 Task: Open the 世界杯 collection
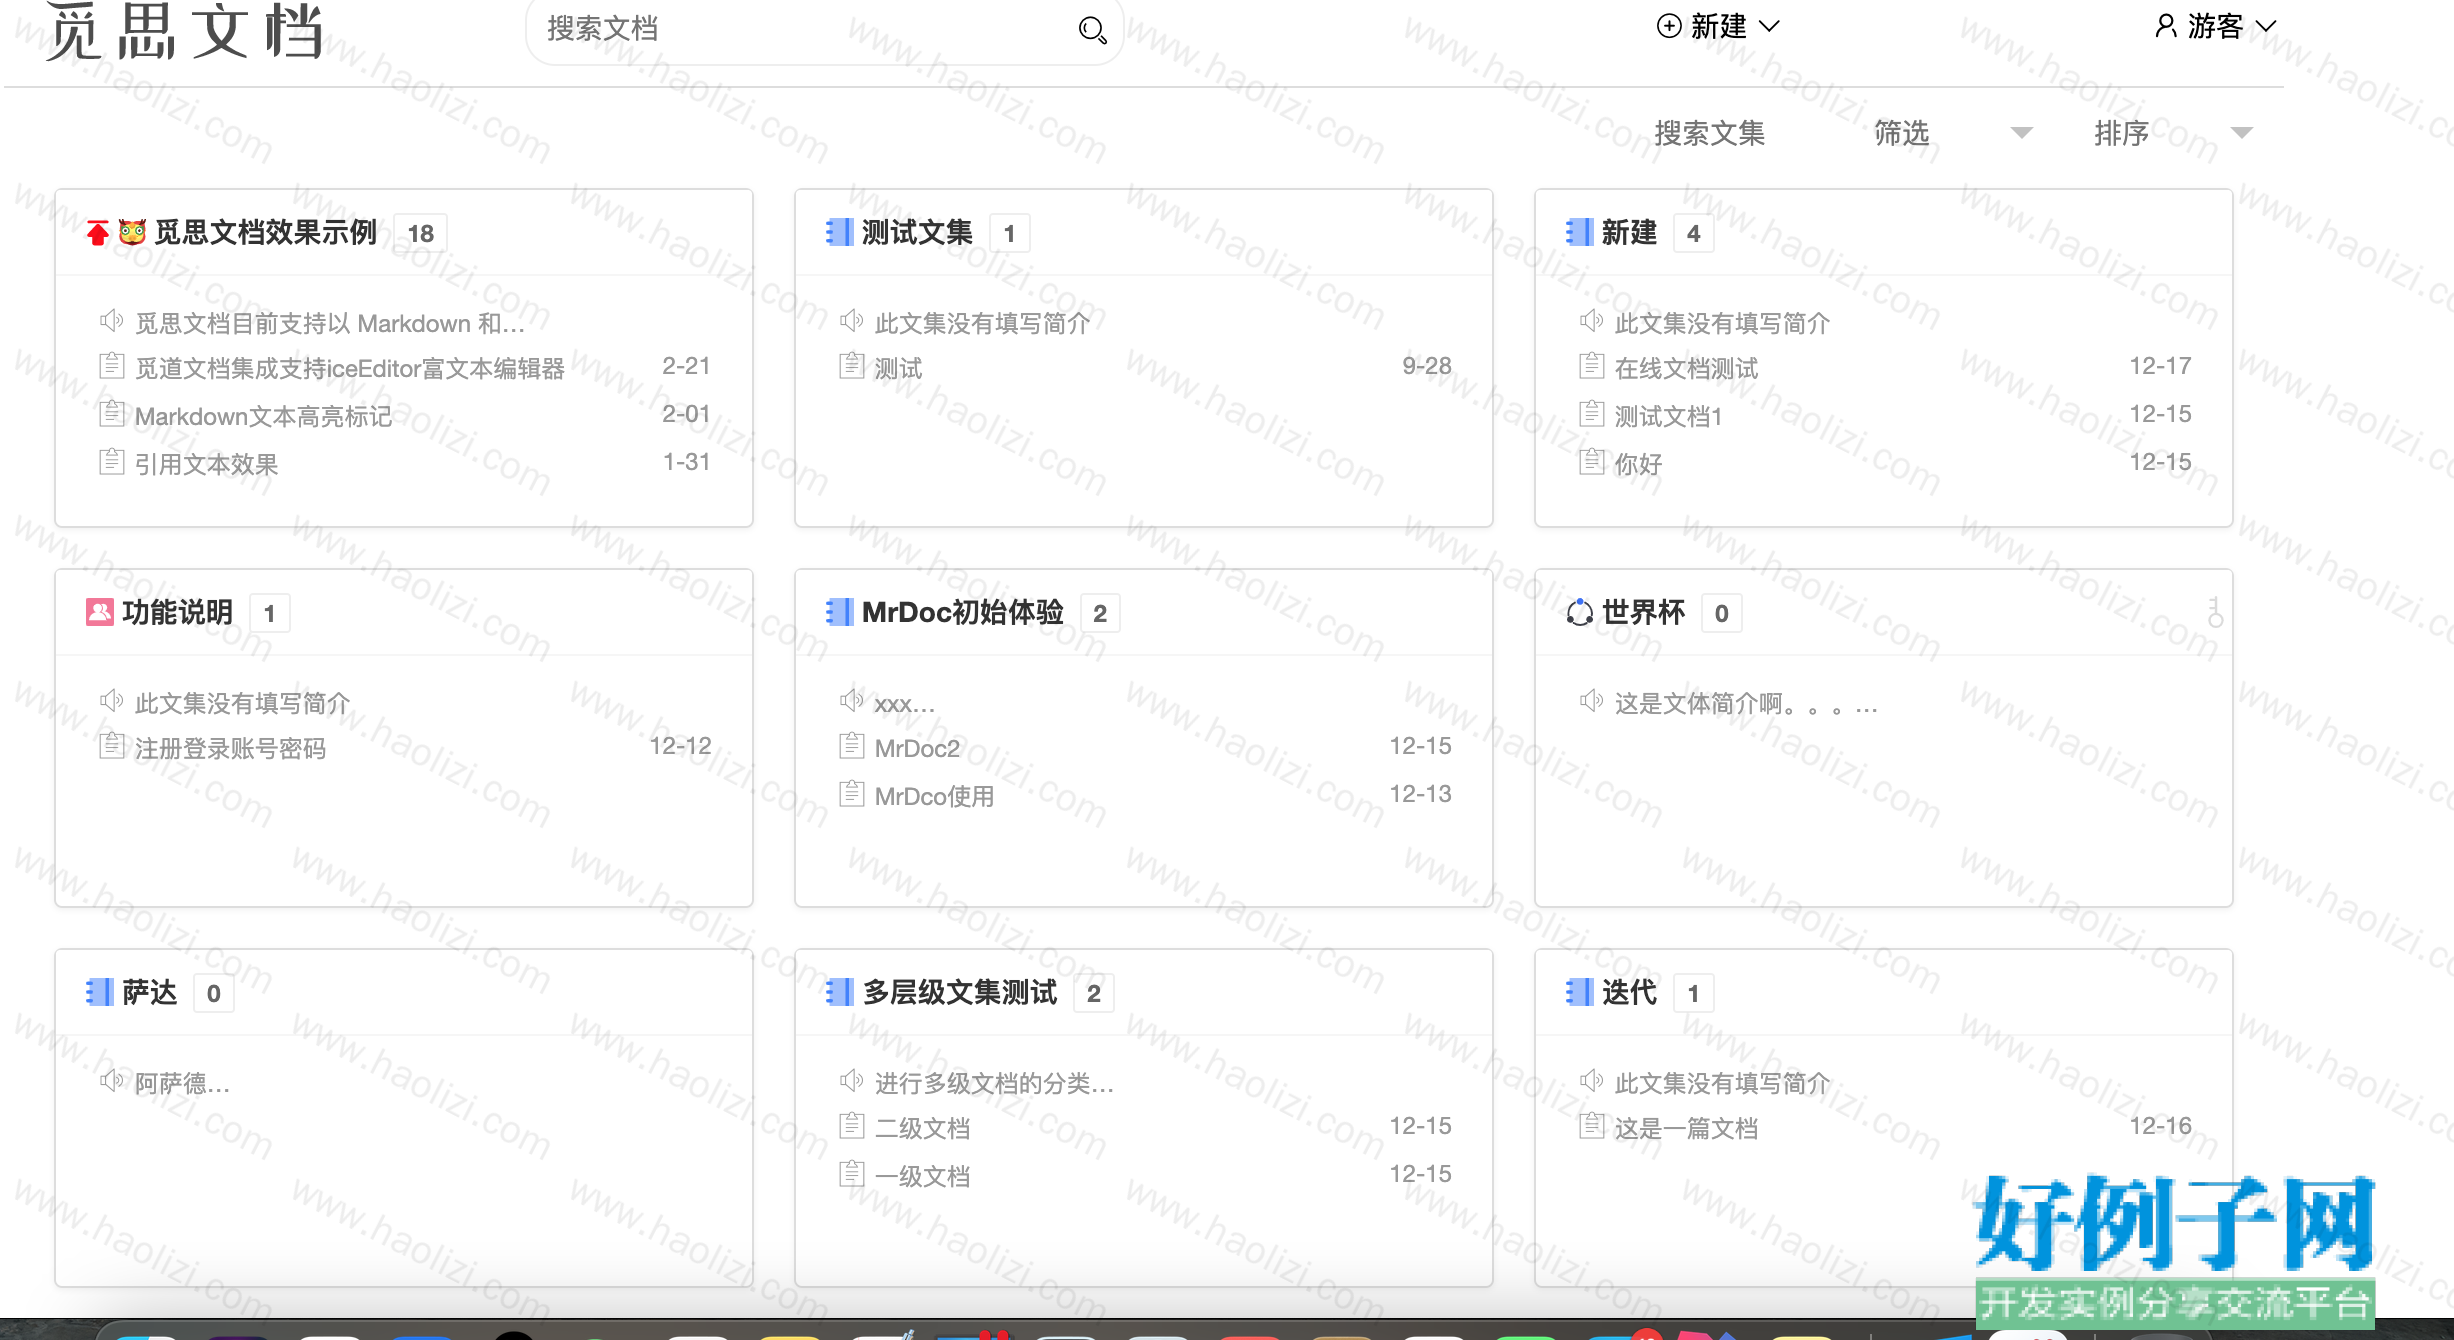pos(1643,612)
